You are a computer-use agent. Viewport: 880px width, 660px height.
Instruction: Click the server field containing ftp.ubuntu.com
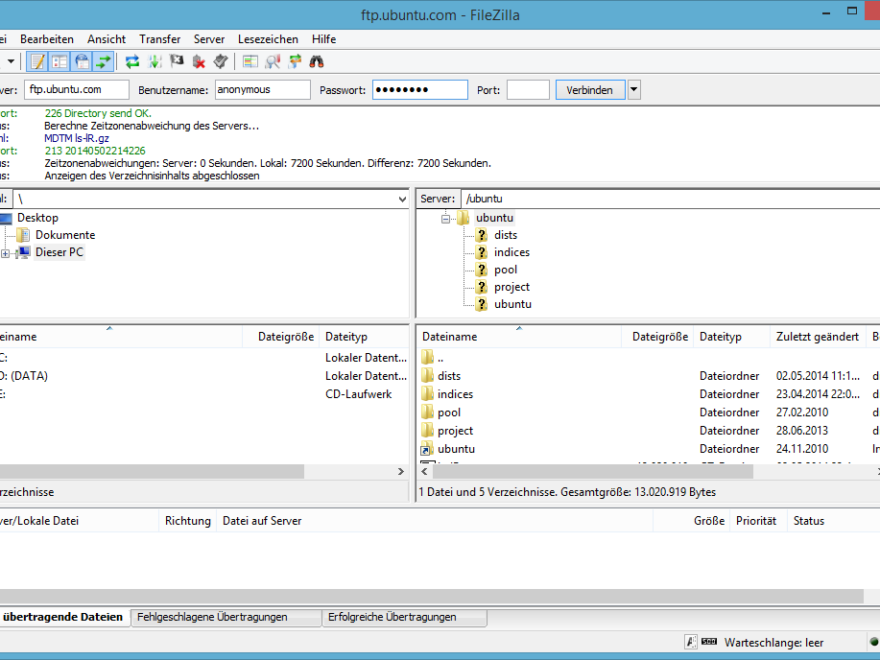pyautogui.click(x=76, y=90)
